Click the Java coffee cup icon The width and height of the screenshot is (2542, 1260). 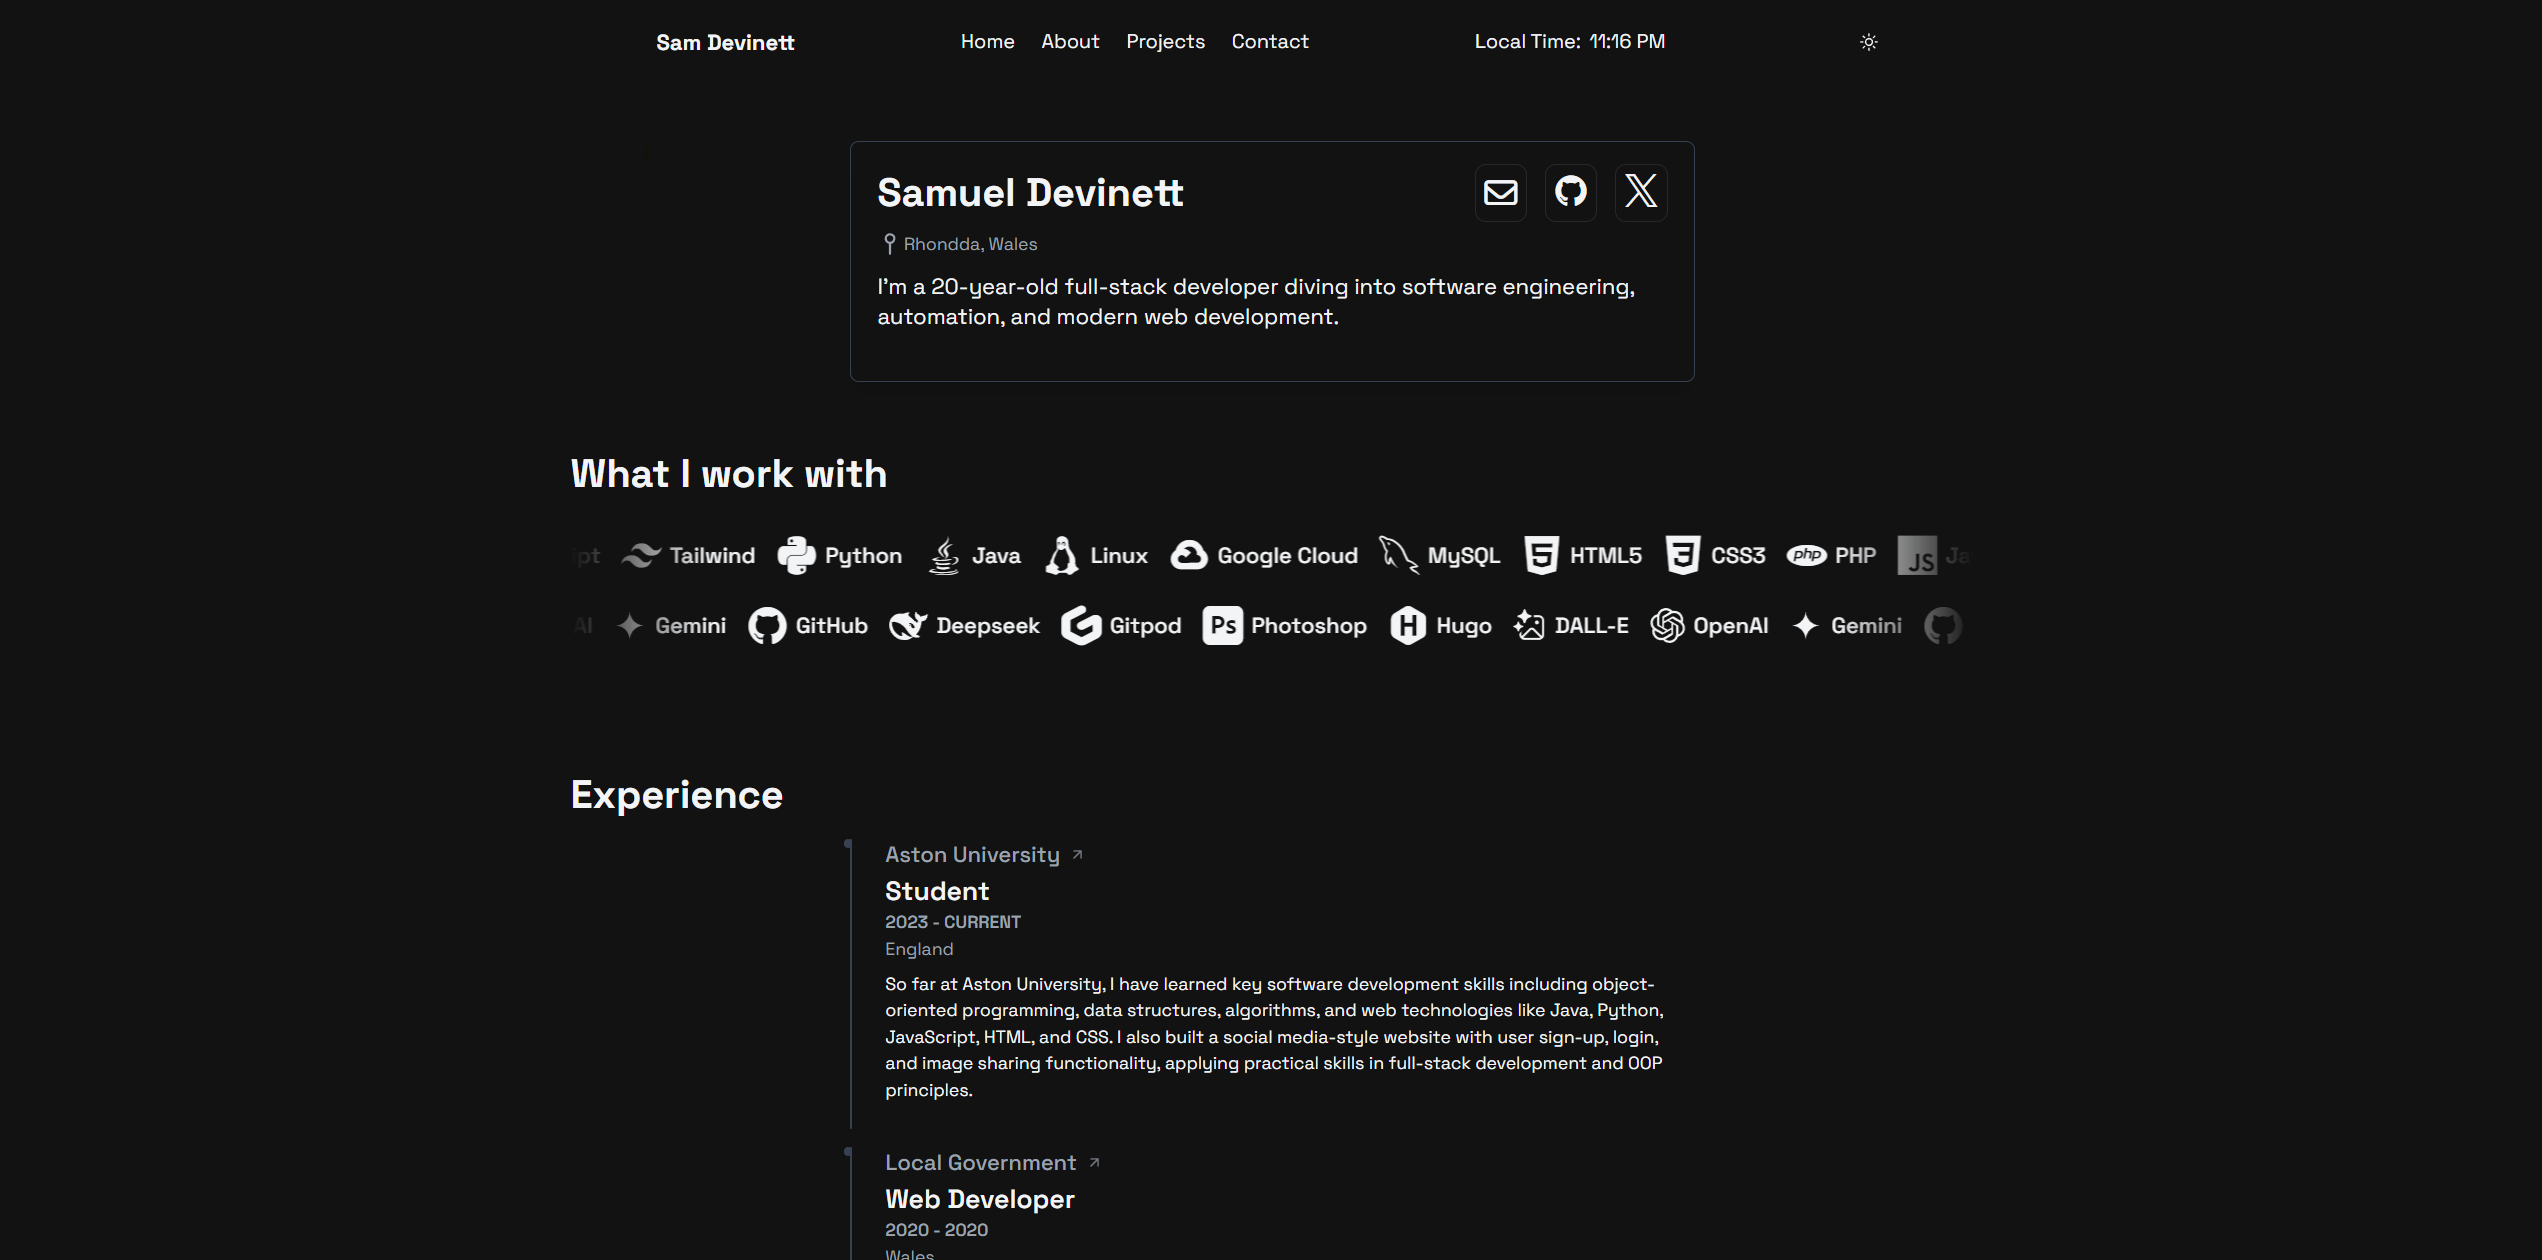pyautogui.click(x=944, y=556)
